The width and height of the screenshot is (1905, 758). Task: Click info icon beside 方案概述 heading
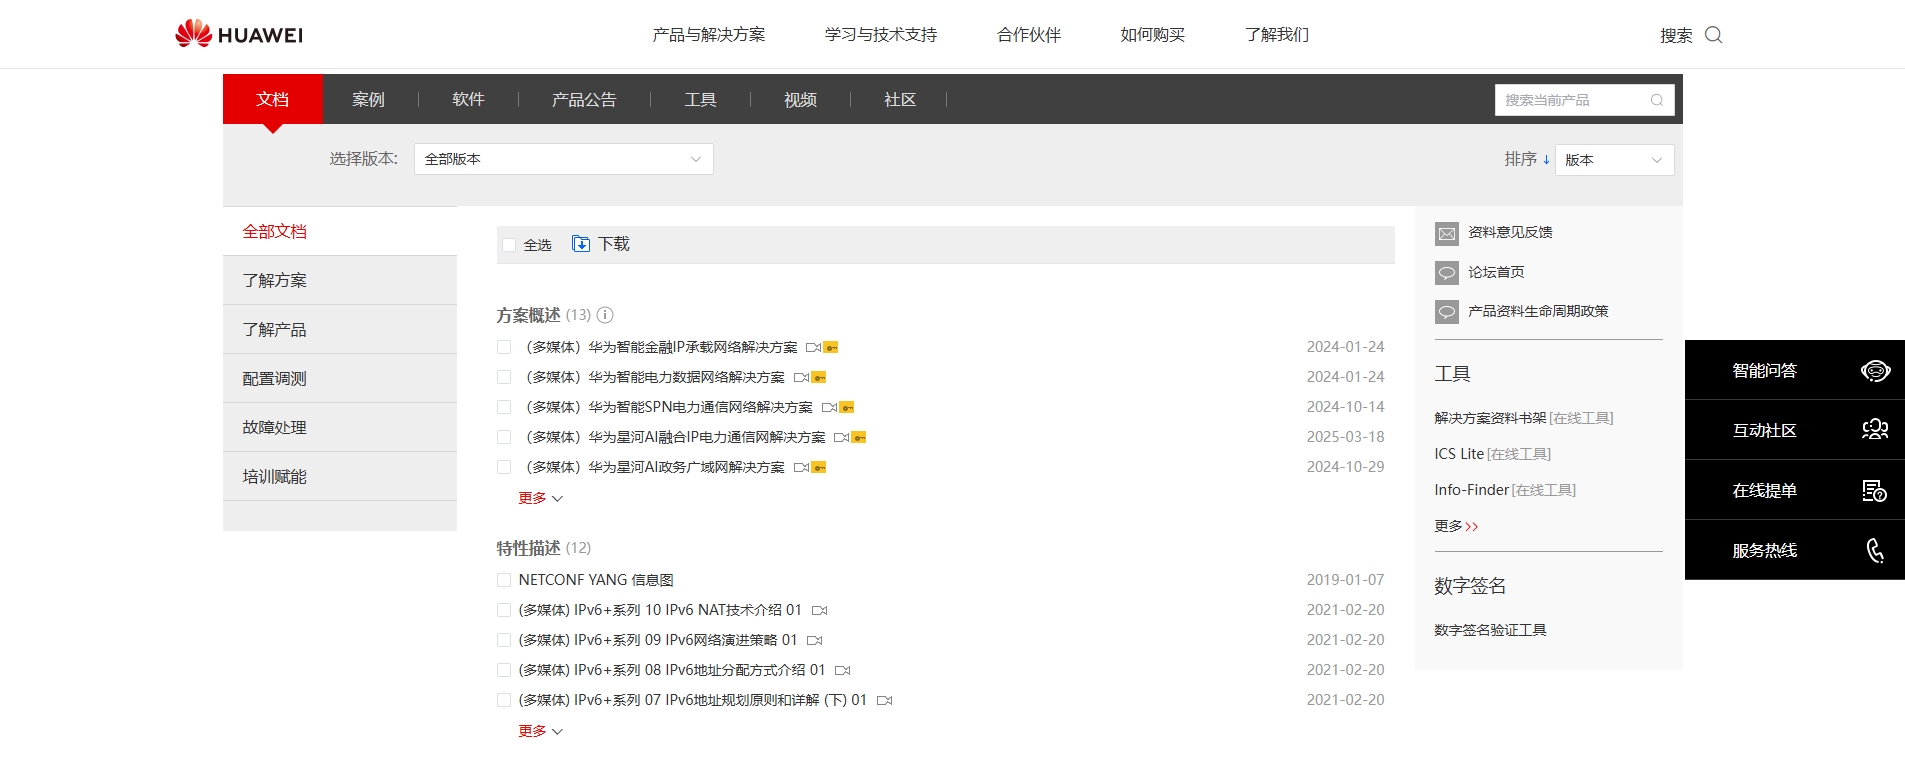point(605,315)
